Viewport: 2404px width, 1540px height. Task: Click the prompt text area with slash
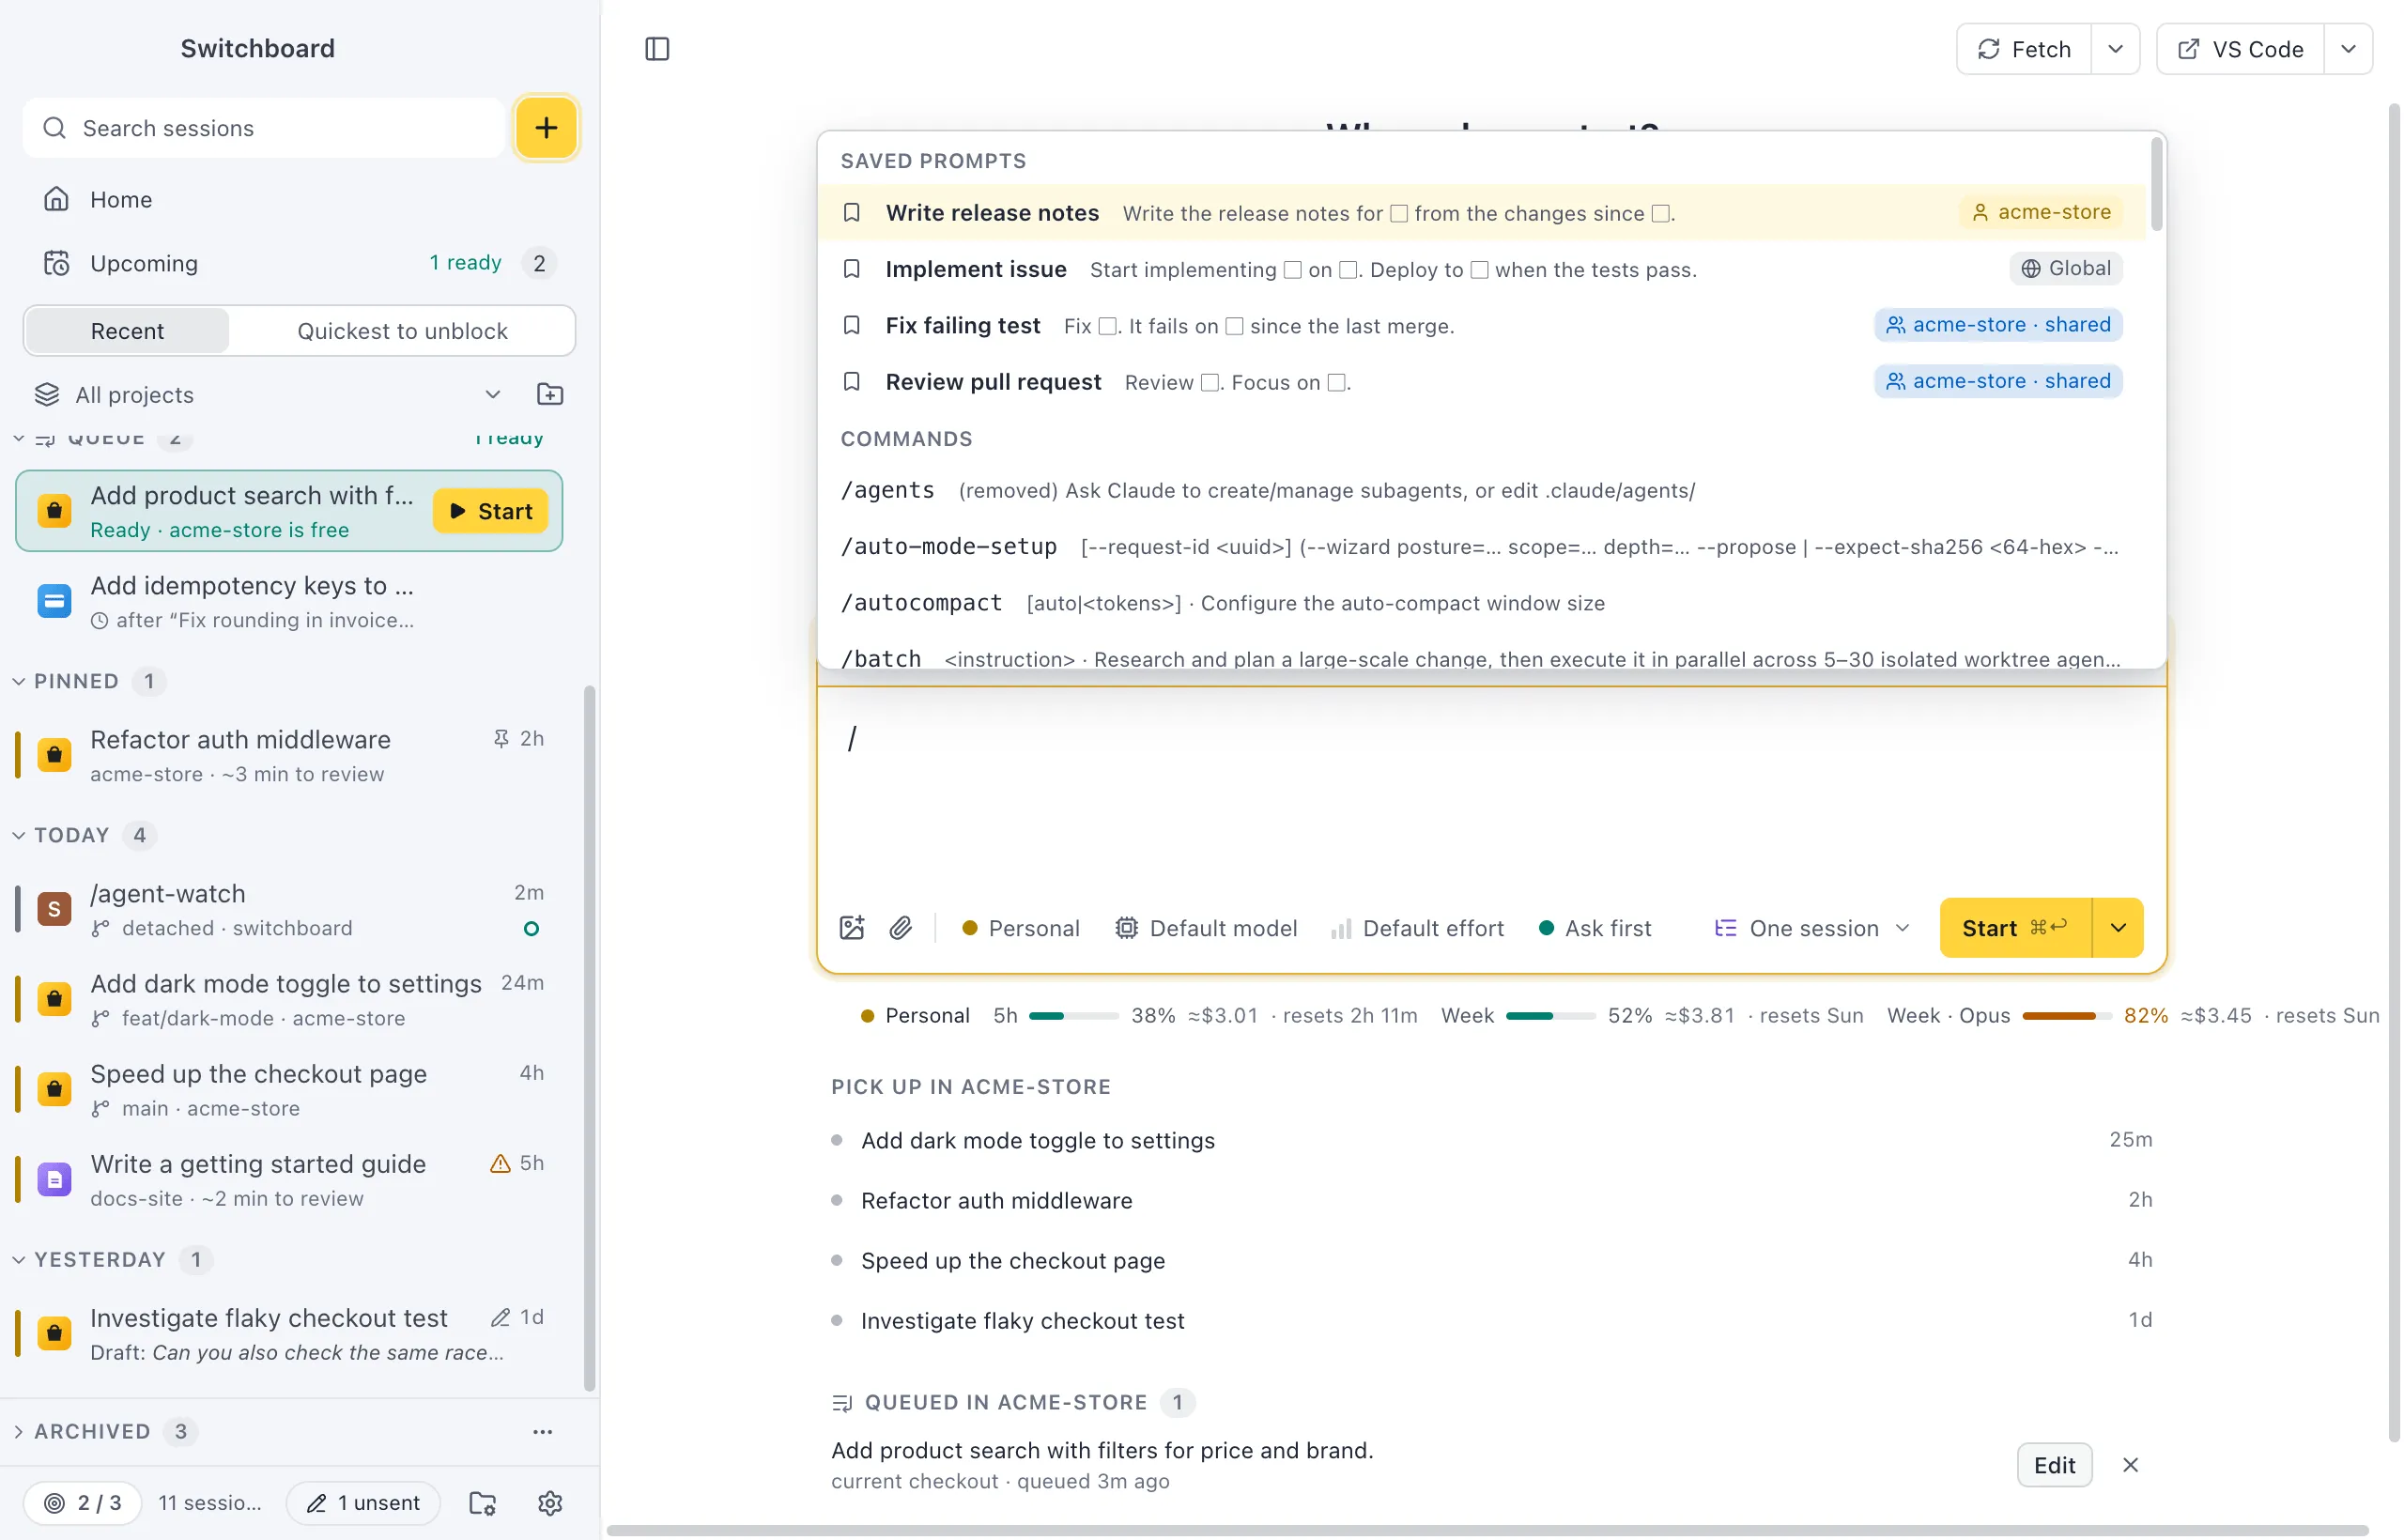tap(1491, 790)
